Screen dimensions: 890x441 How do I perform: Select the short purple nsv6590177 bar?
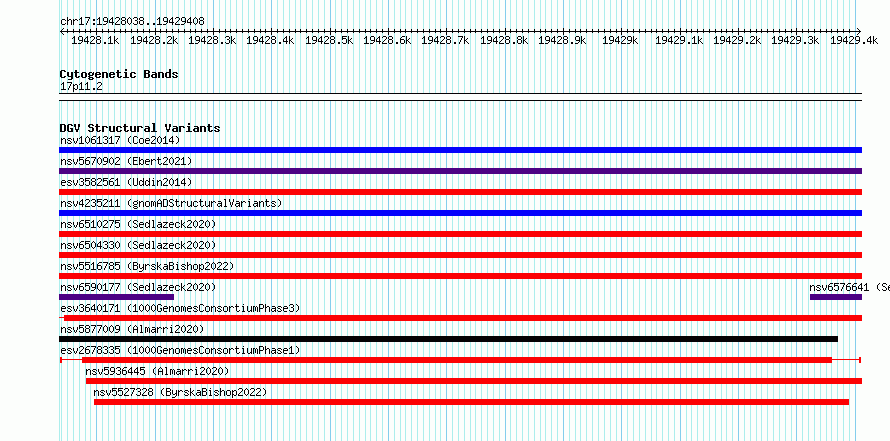tap(116, 297)
